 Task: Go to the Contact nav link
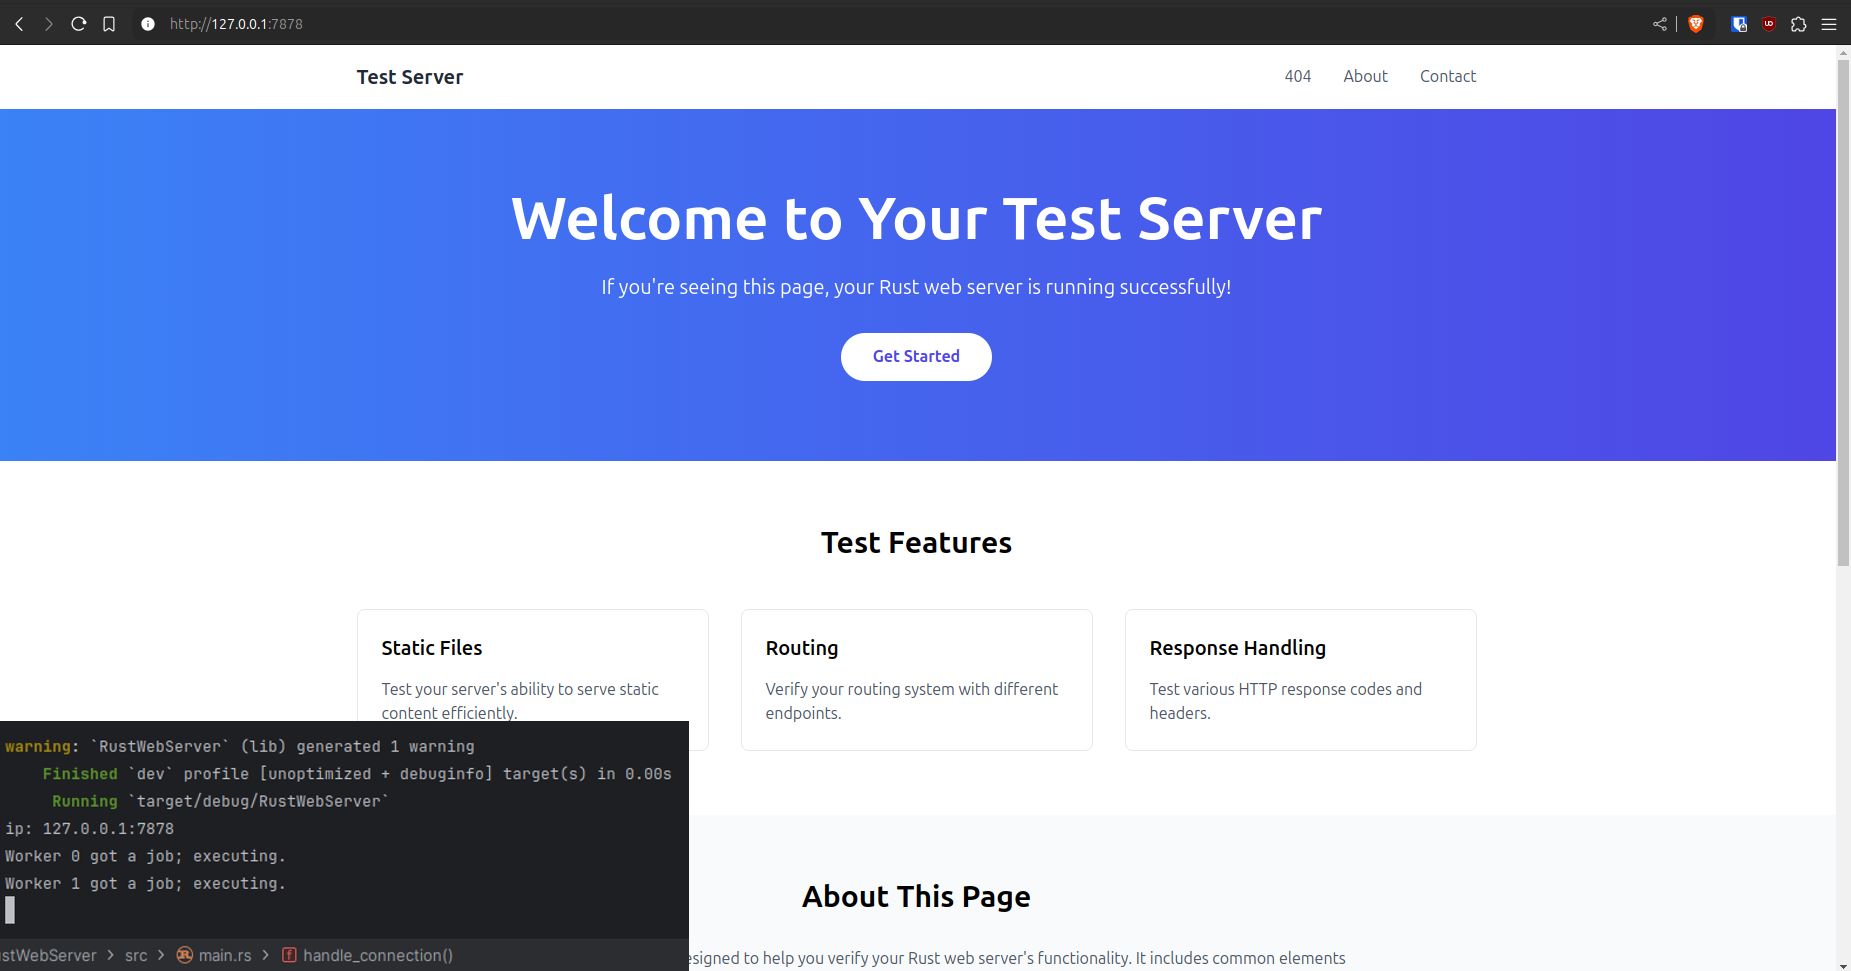point(1447,76)
